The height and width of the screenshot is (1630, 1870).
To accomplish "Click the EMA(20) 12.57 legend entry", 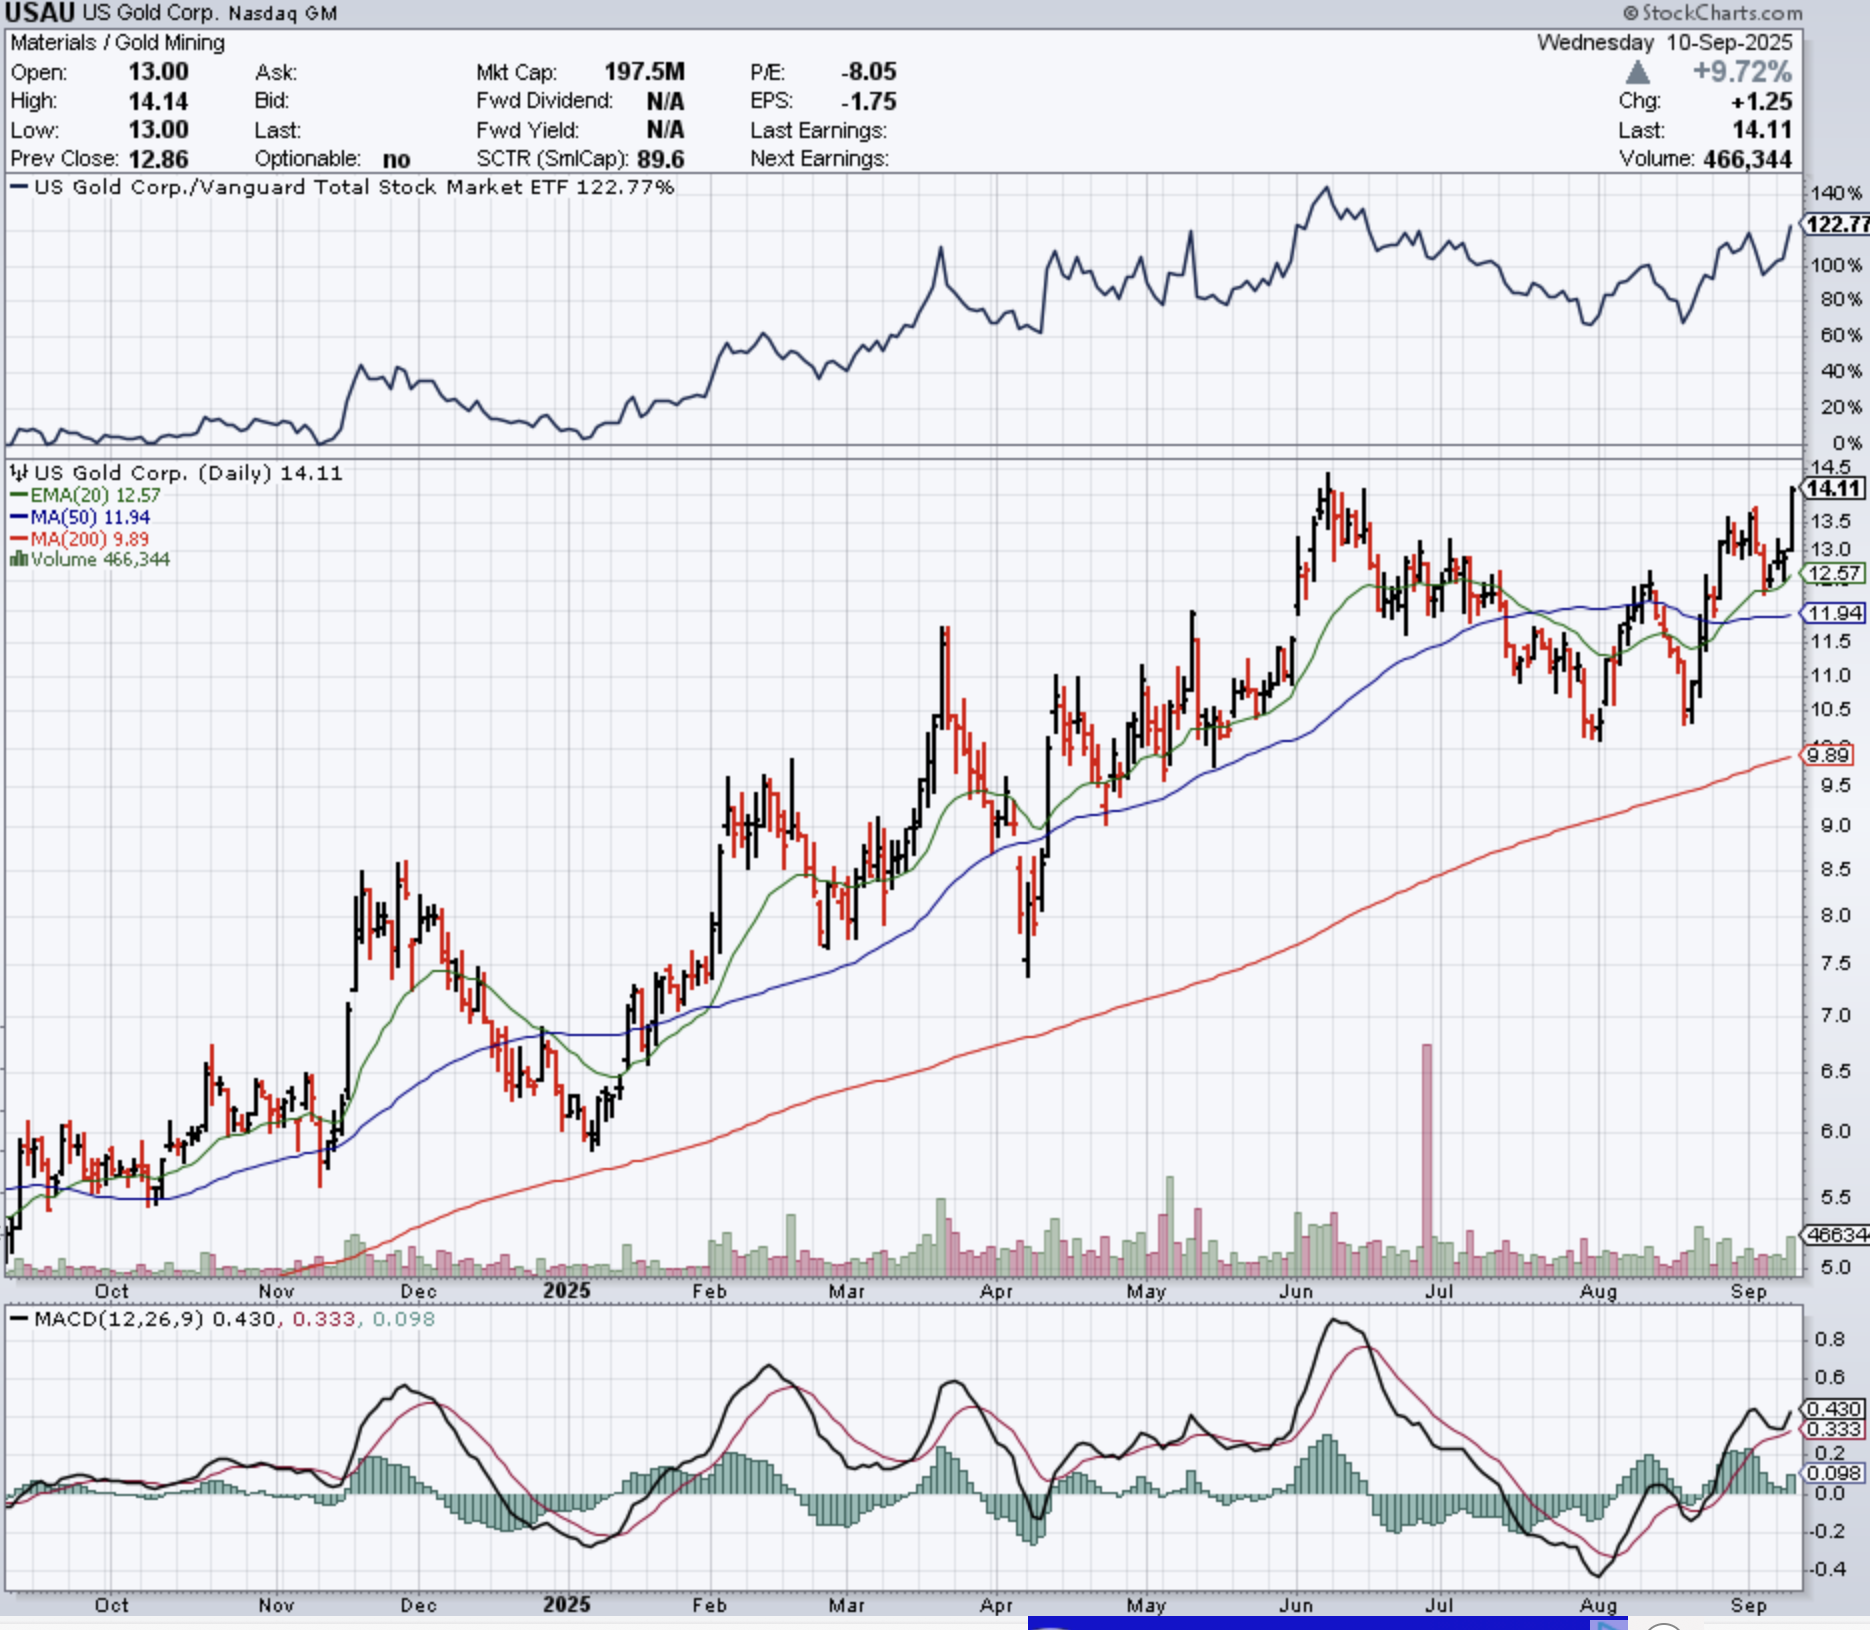I will (x=86, y=495).
